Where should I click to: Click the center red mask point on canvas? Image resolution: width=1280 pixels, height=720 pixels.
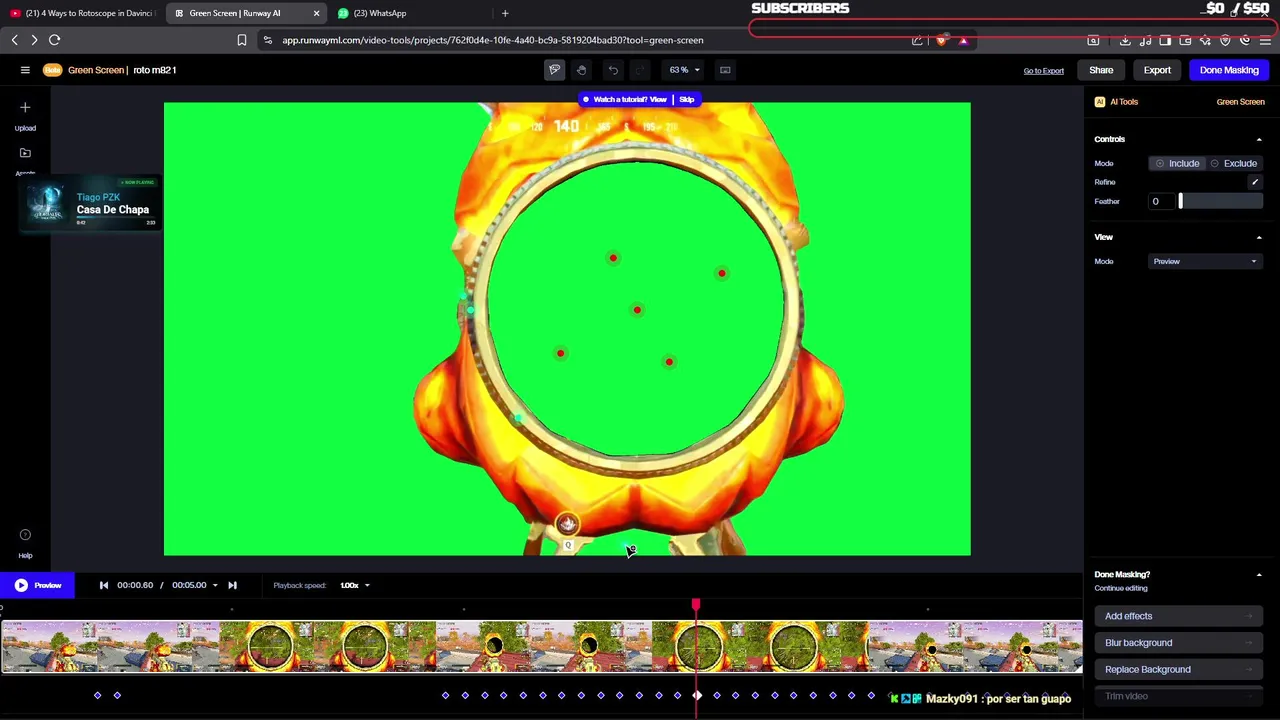(x=637, y=310)
